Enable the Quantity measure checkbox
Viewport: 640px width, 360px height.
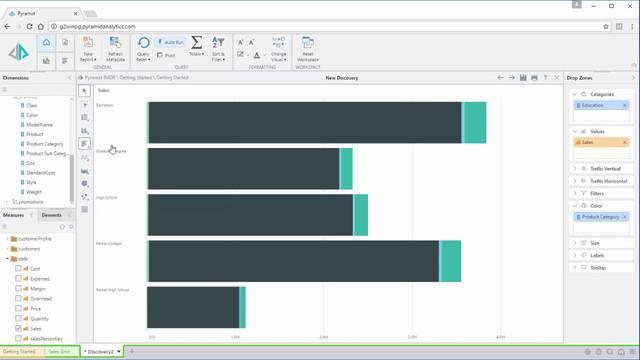18,318
